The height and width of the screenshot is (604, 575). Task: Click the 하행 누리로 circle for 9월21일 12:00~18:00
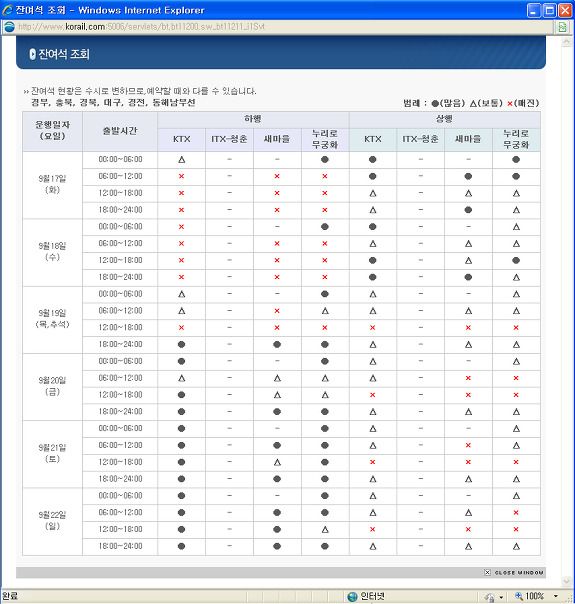(325, 462)
